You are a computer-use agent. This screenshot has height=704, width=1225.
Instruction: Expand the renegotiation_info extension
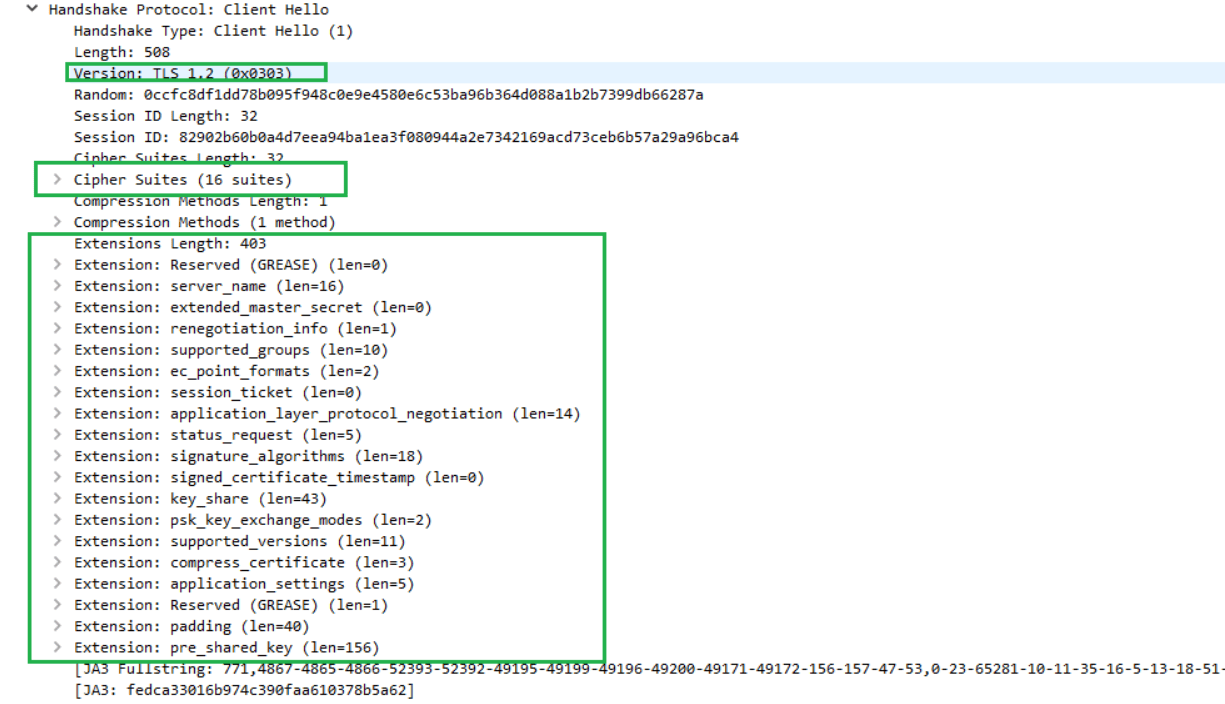point(57,328)
